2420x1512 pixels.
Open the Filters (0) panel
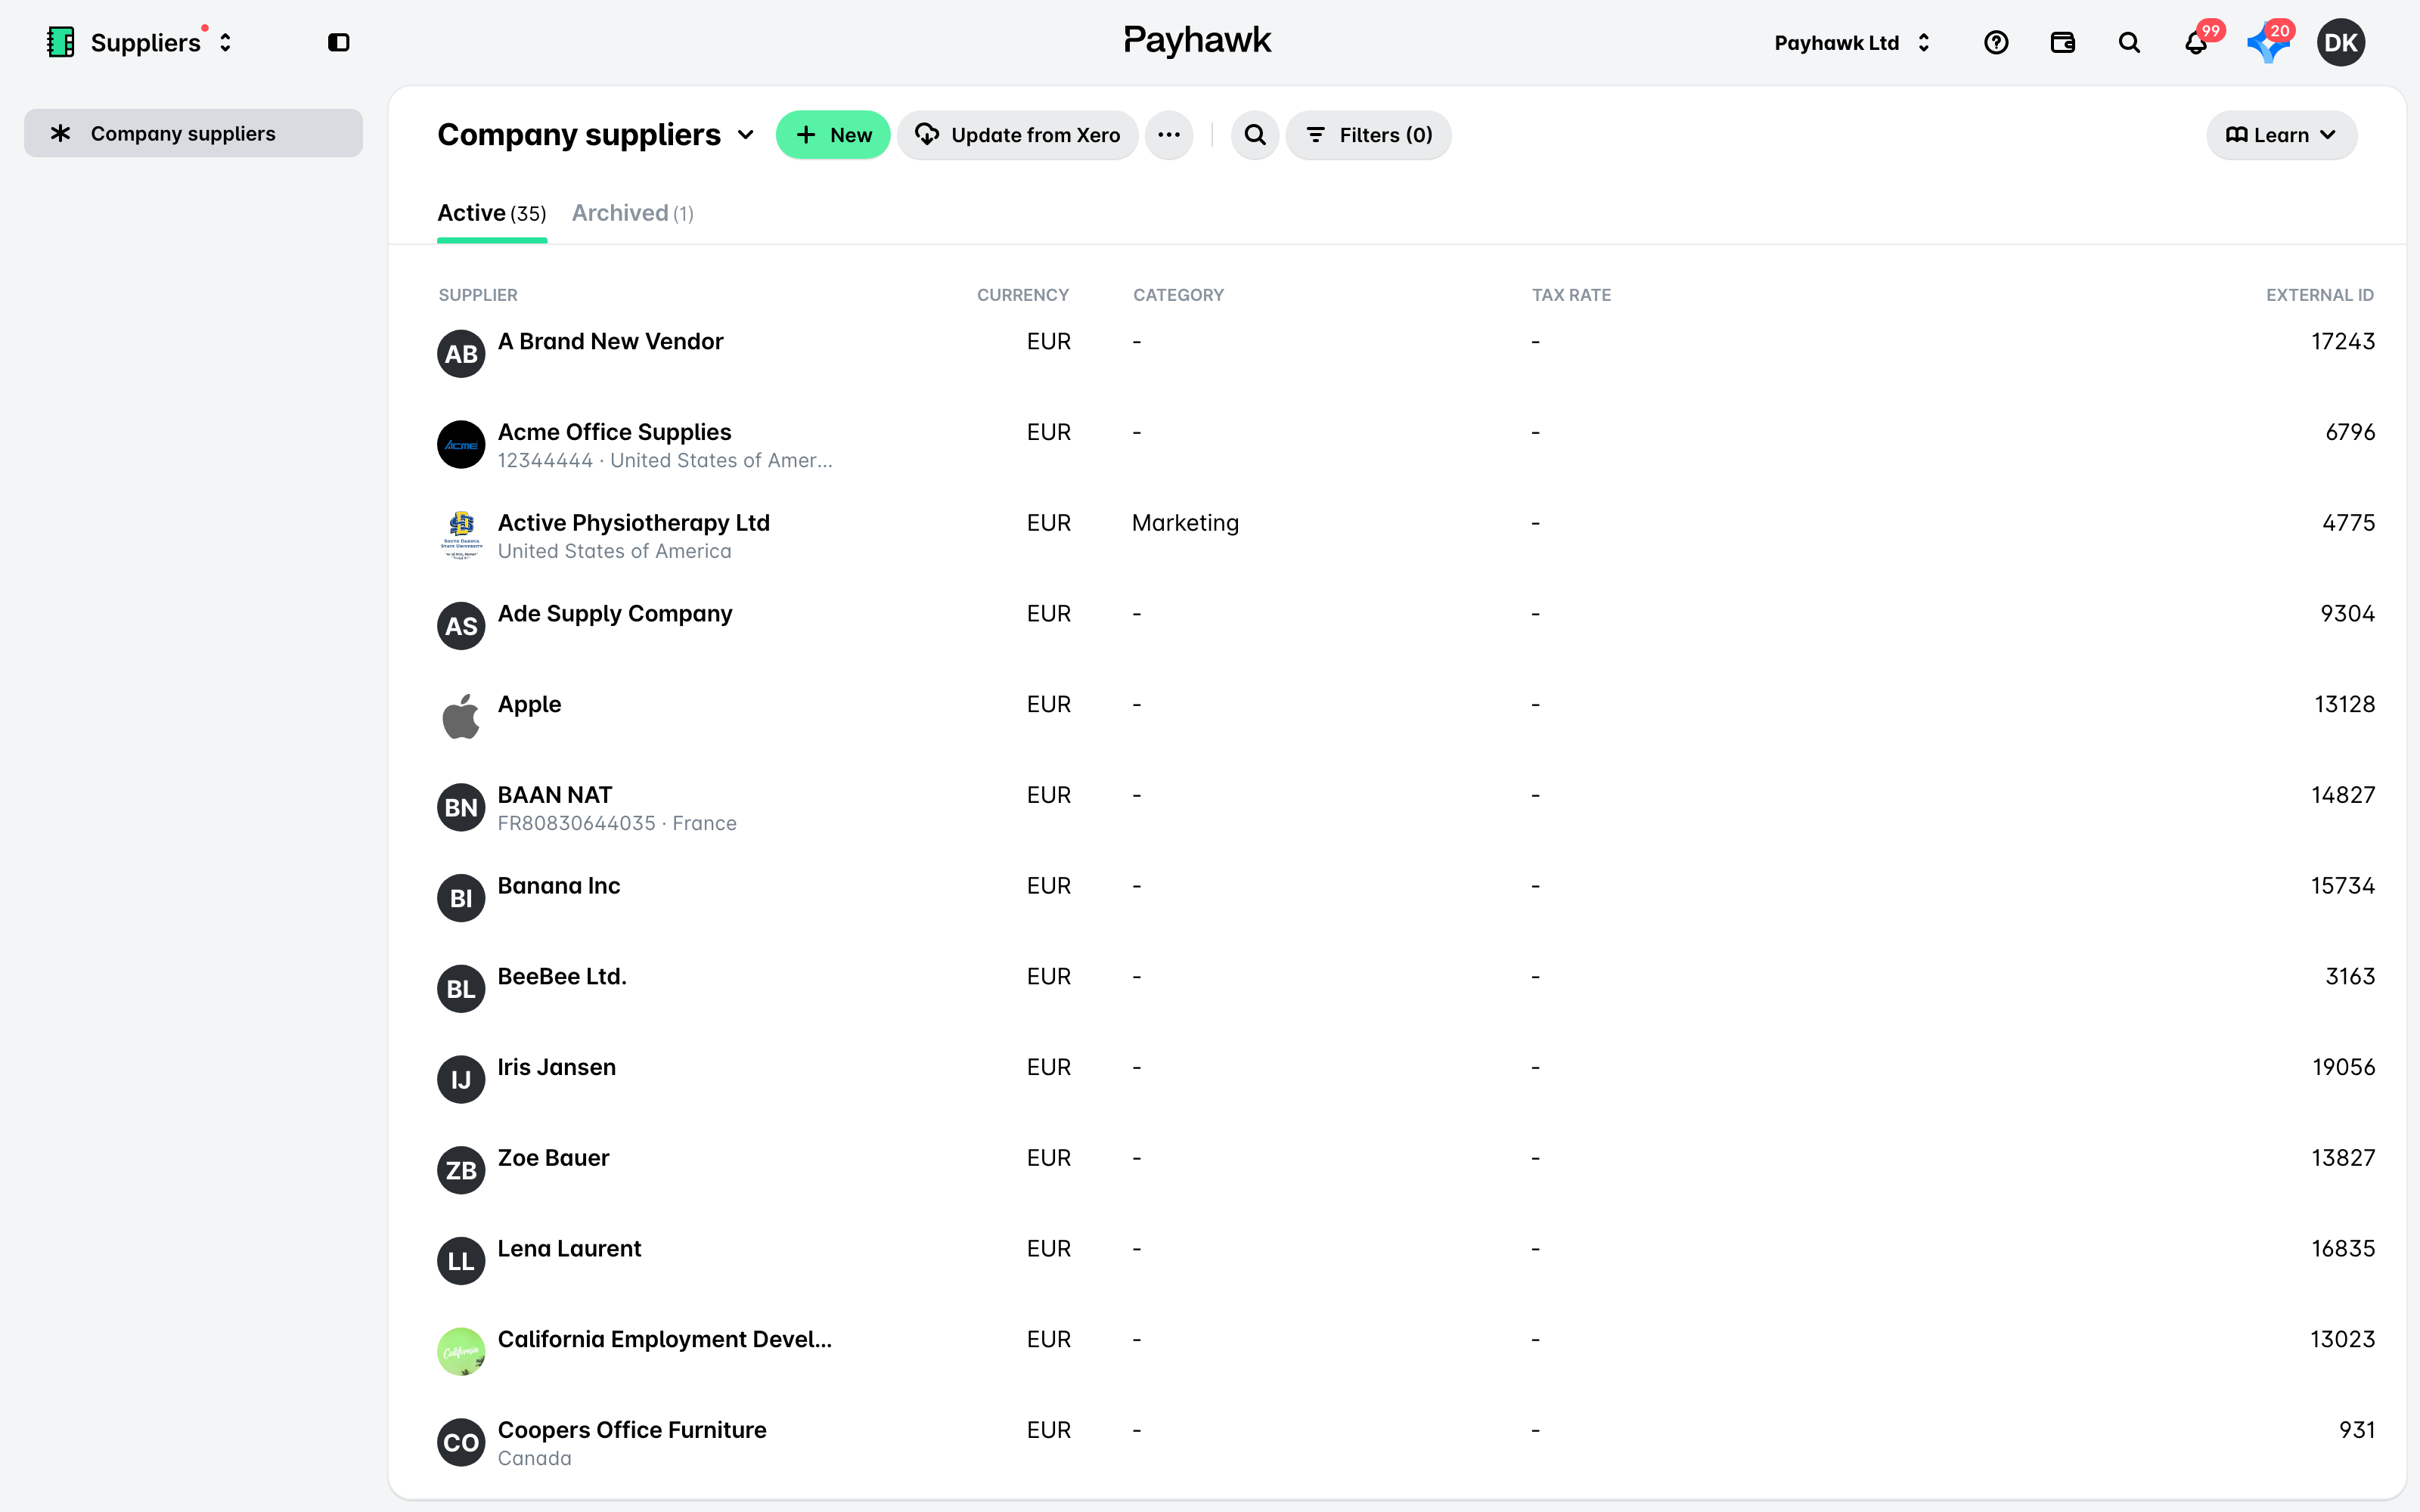(x=1369, y=135)
